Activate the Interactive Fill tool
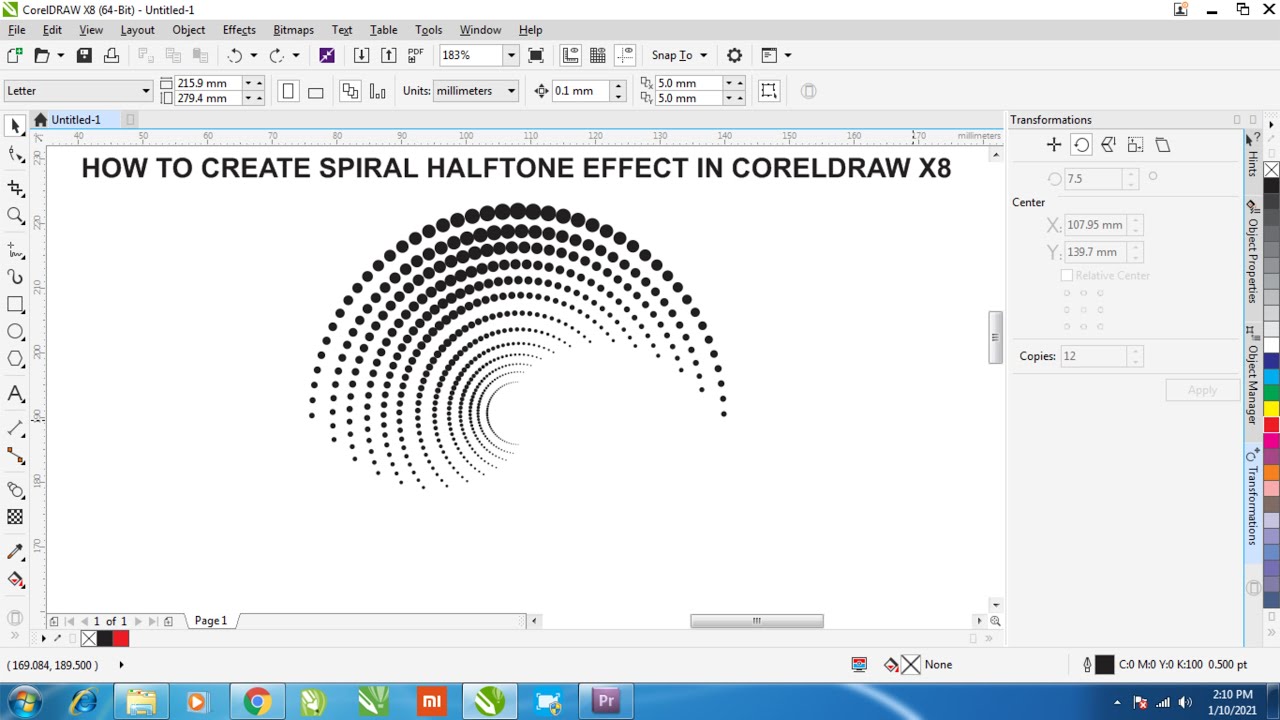The image size is (1280, 720). [15, 580]
